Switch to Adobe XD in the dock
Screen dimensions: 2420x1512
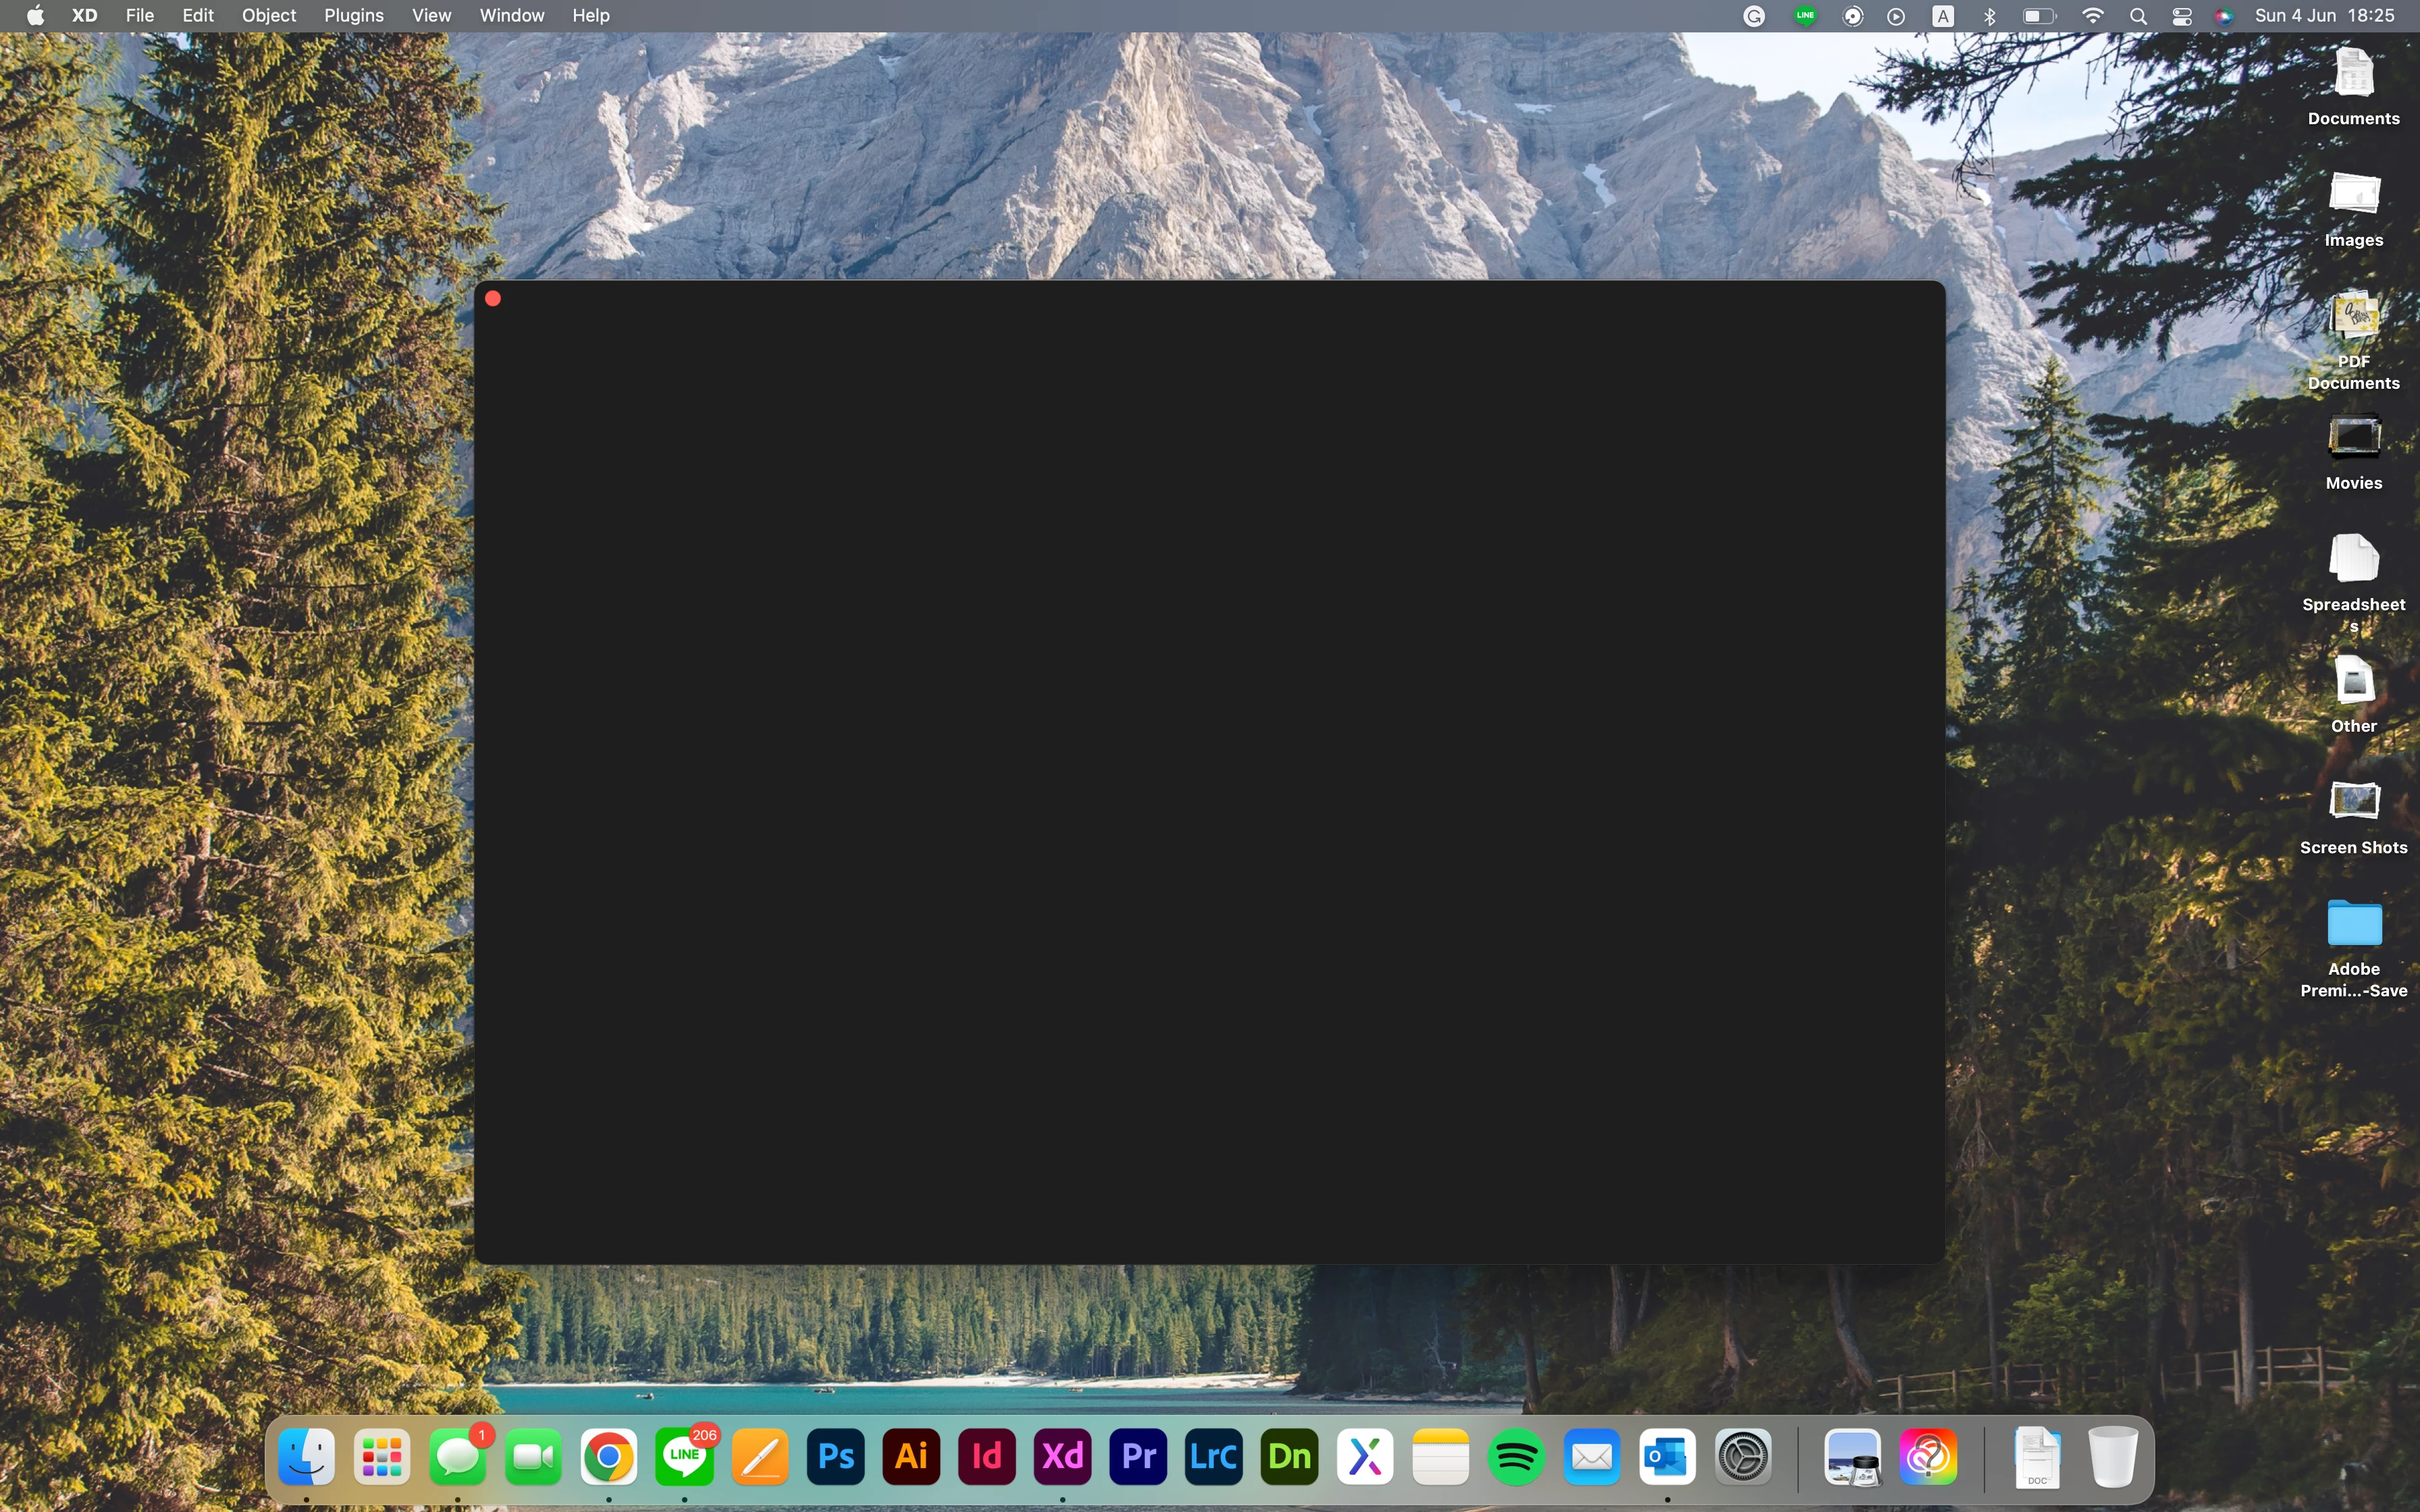click(1062, 1457)
